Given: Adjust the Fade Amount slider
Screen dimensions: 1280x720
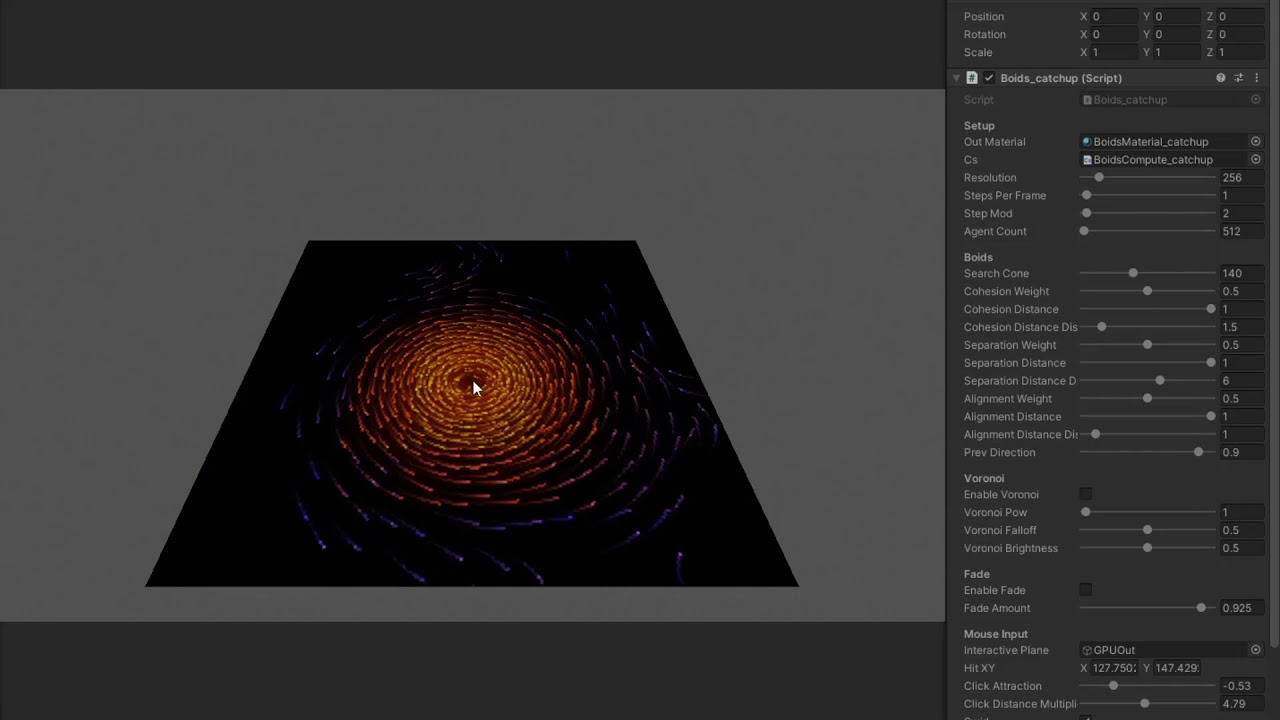Looking at the screenshot, I should (x=1148, y=609).
